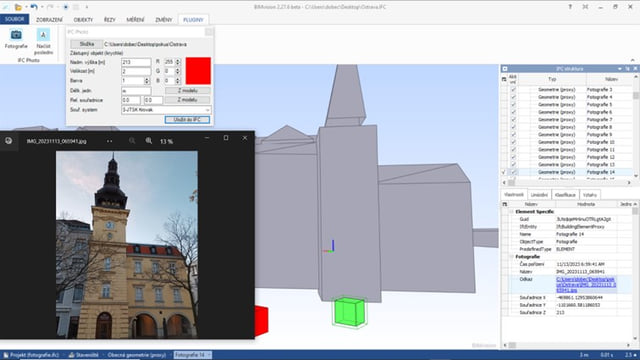Toggle visibility checkbox for Fotografie 9

pyautogui.click(x=513, y=134)
